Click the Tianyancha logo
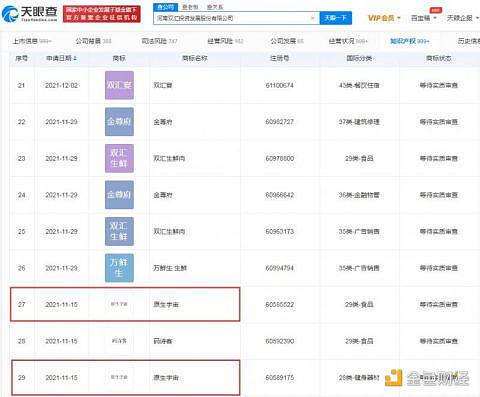The width and height of the screenshot is (480, 397). (x=29, y=14)
